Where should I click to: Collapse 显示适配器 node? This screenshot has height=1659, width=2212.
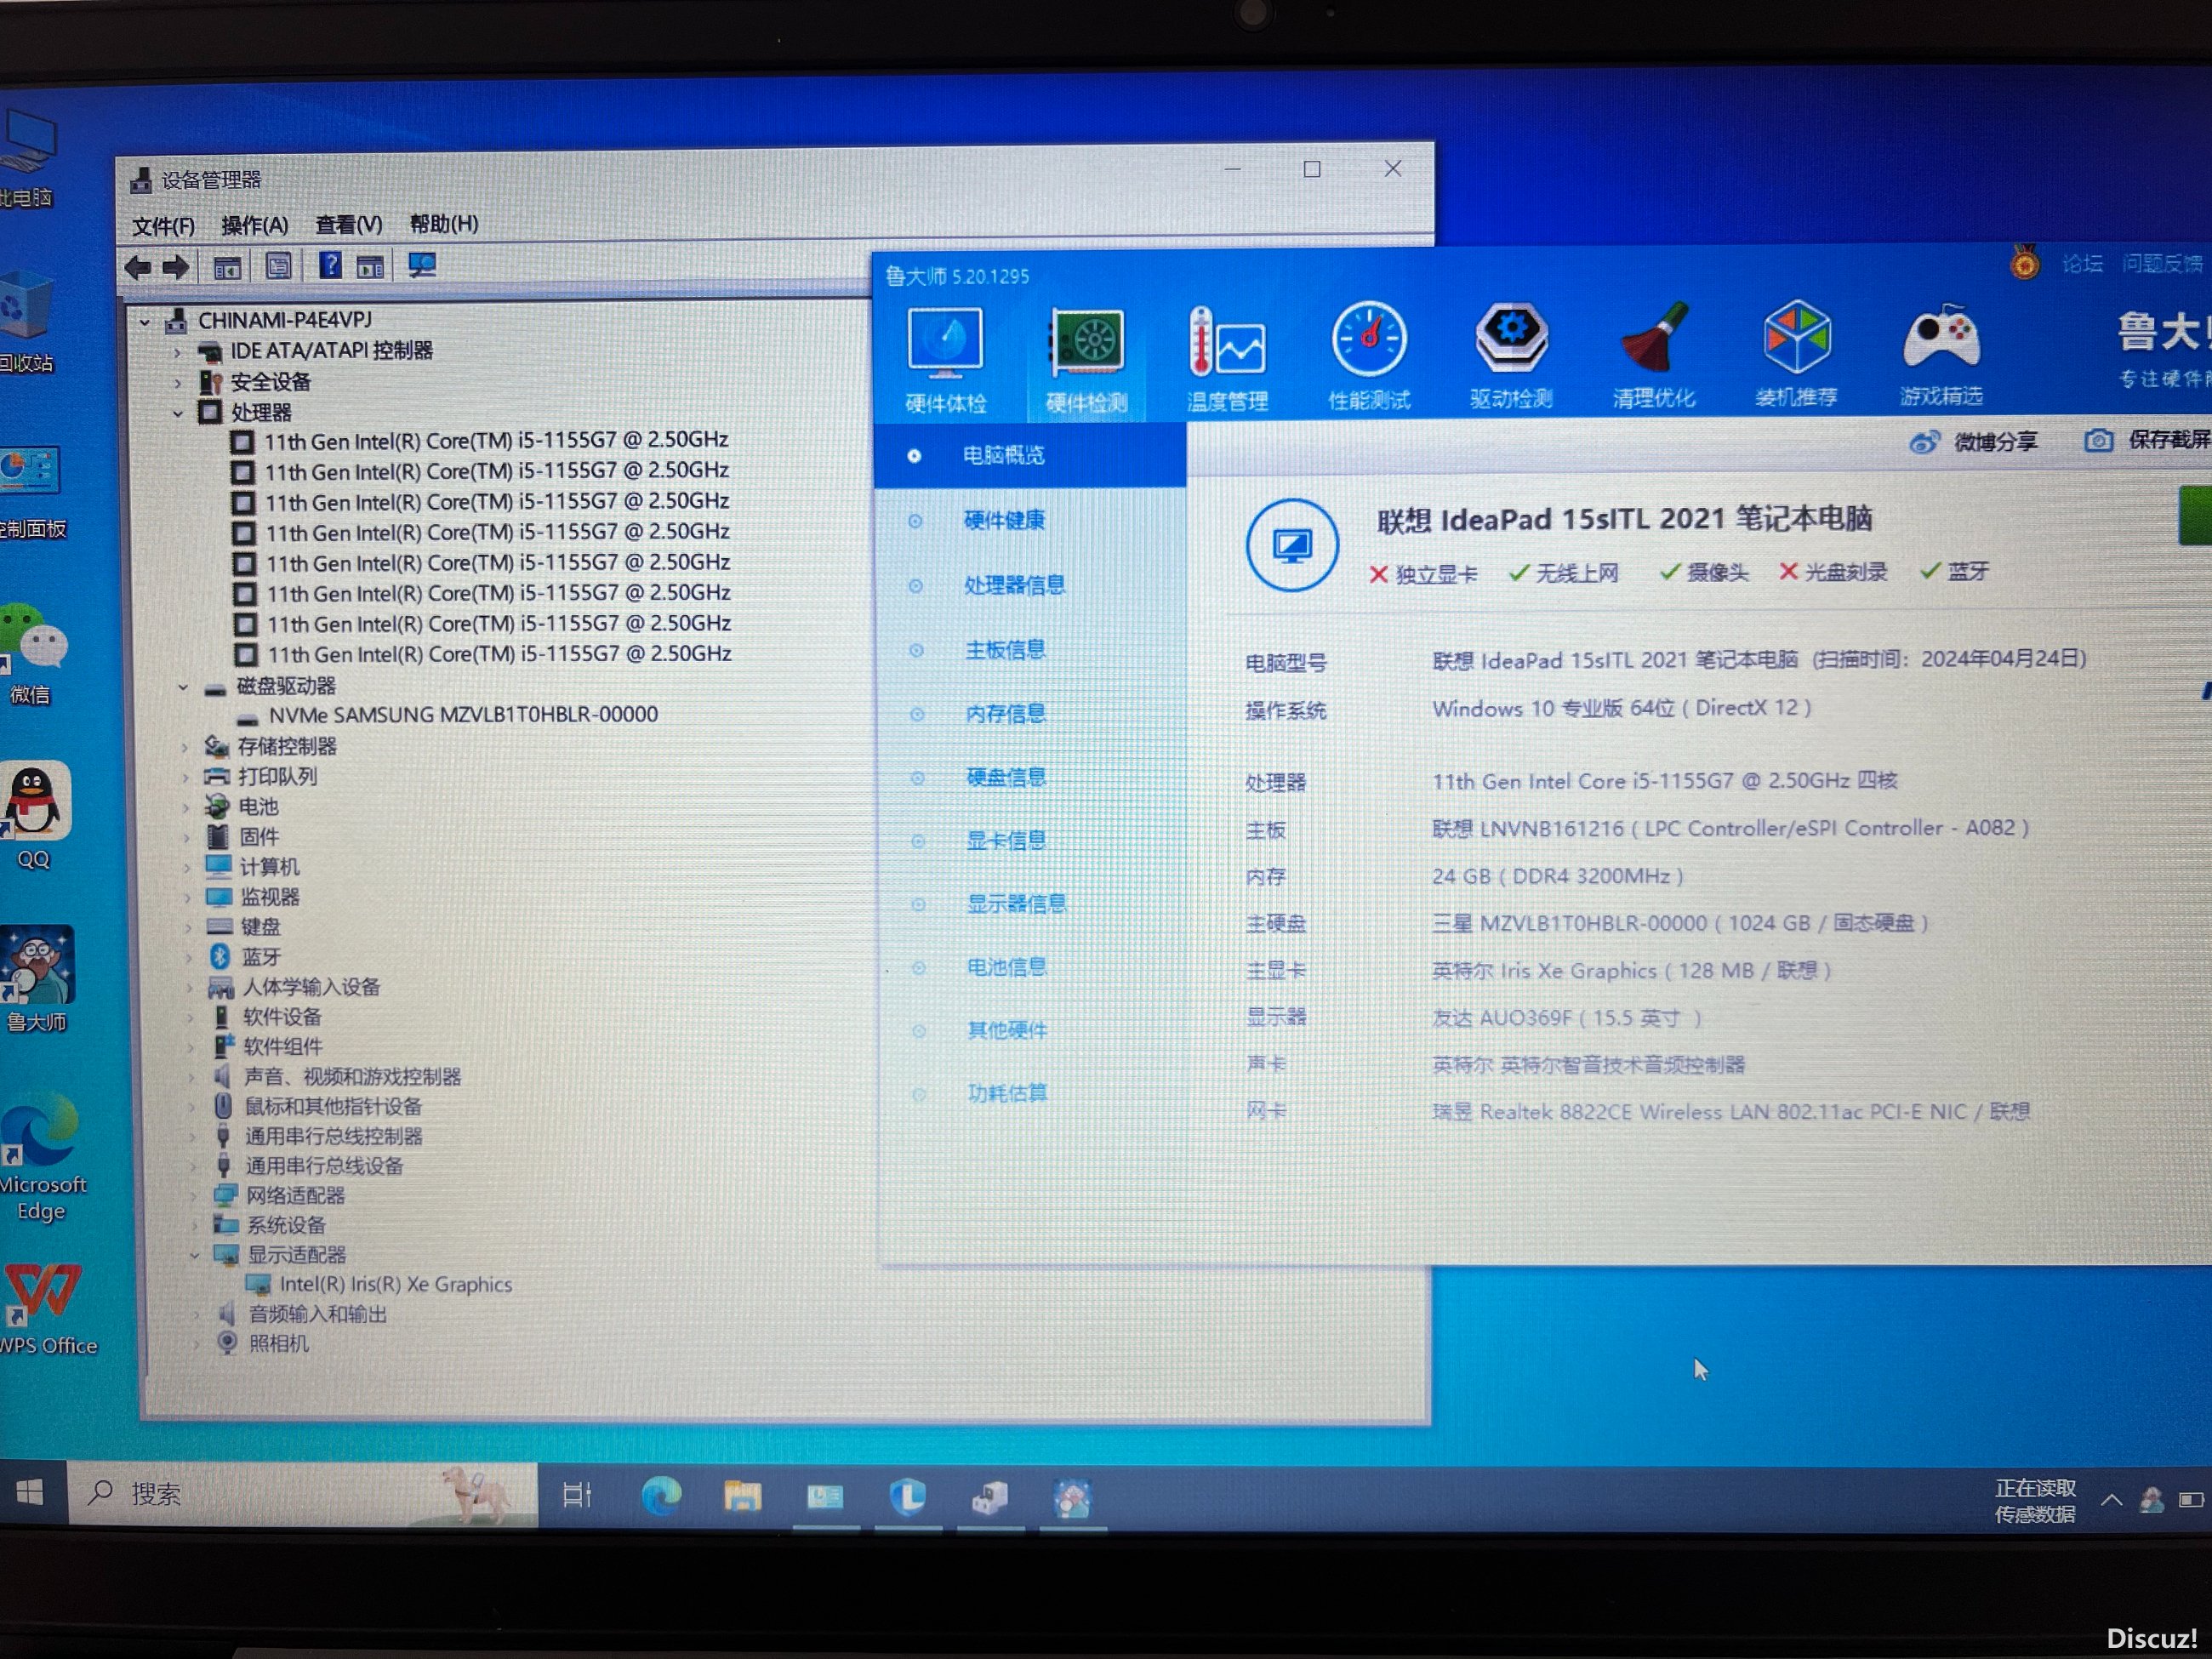pos(194,1255)
